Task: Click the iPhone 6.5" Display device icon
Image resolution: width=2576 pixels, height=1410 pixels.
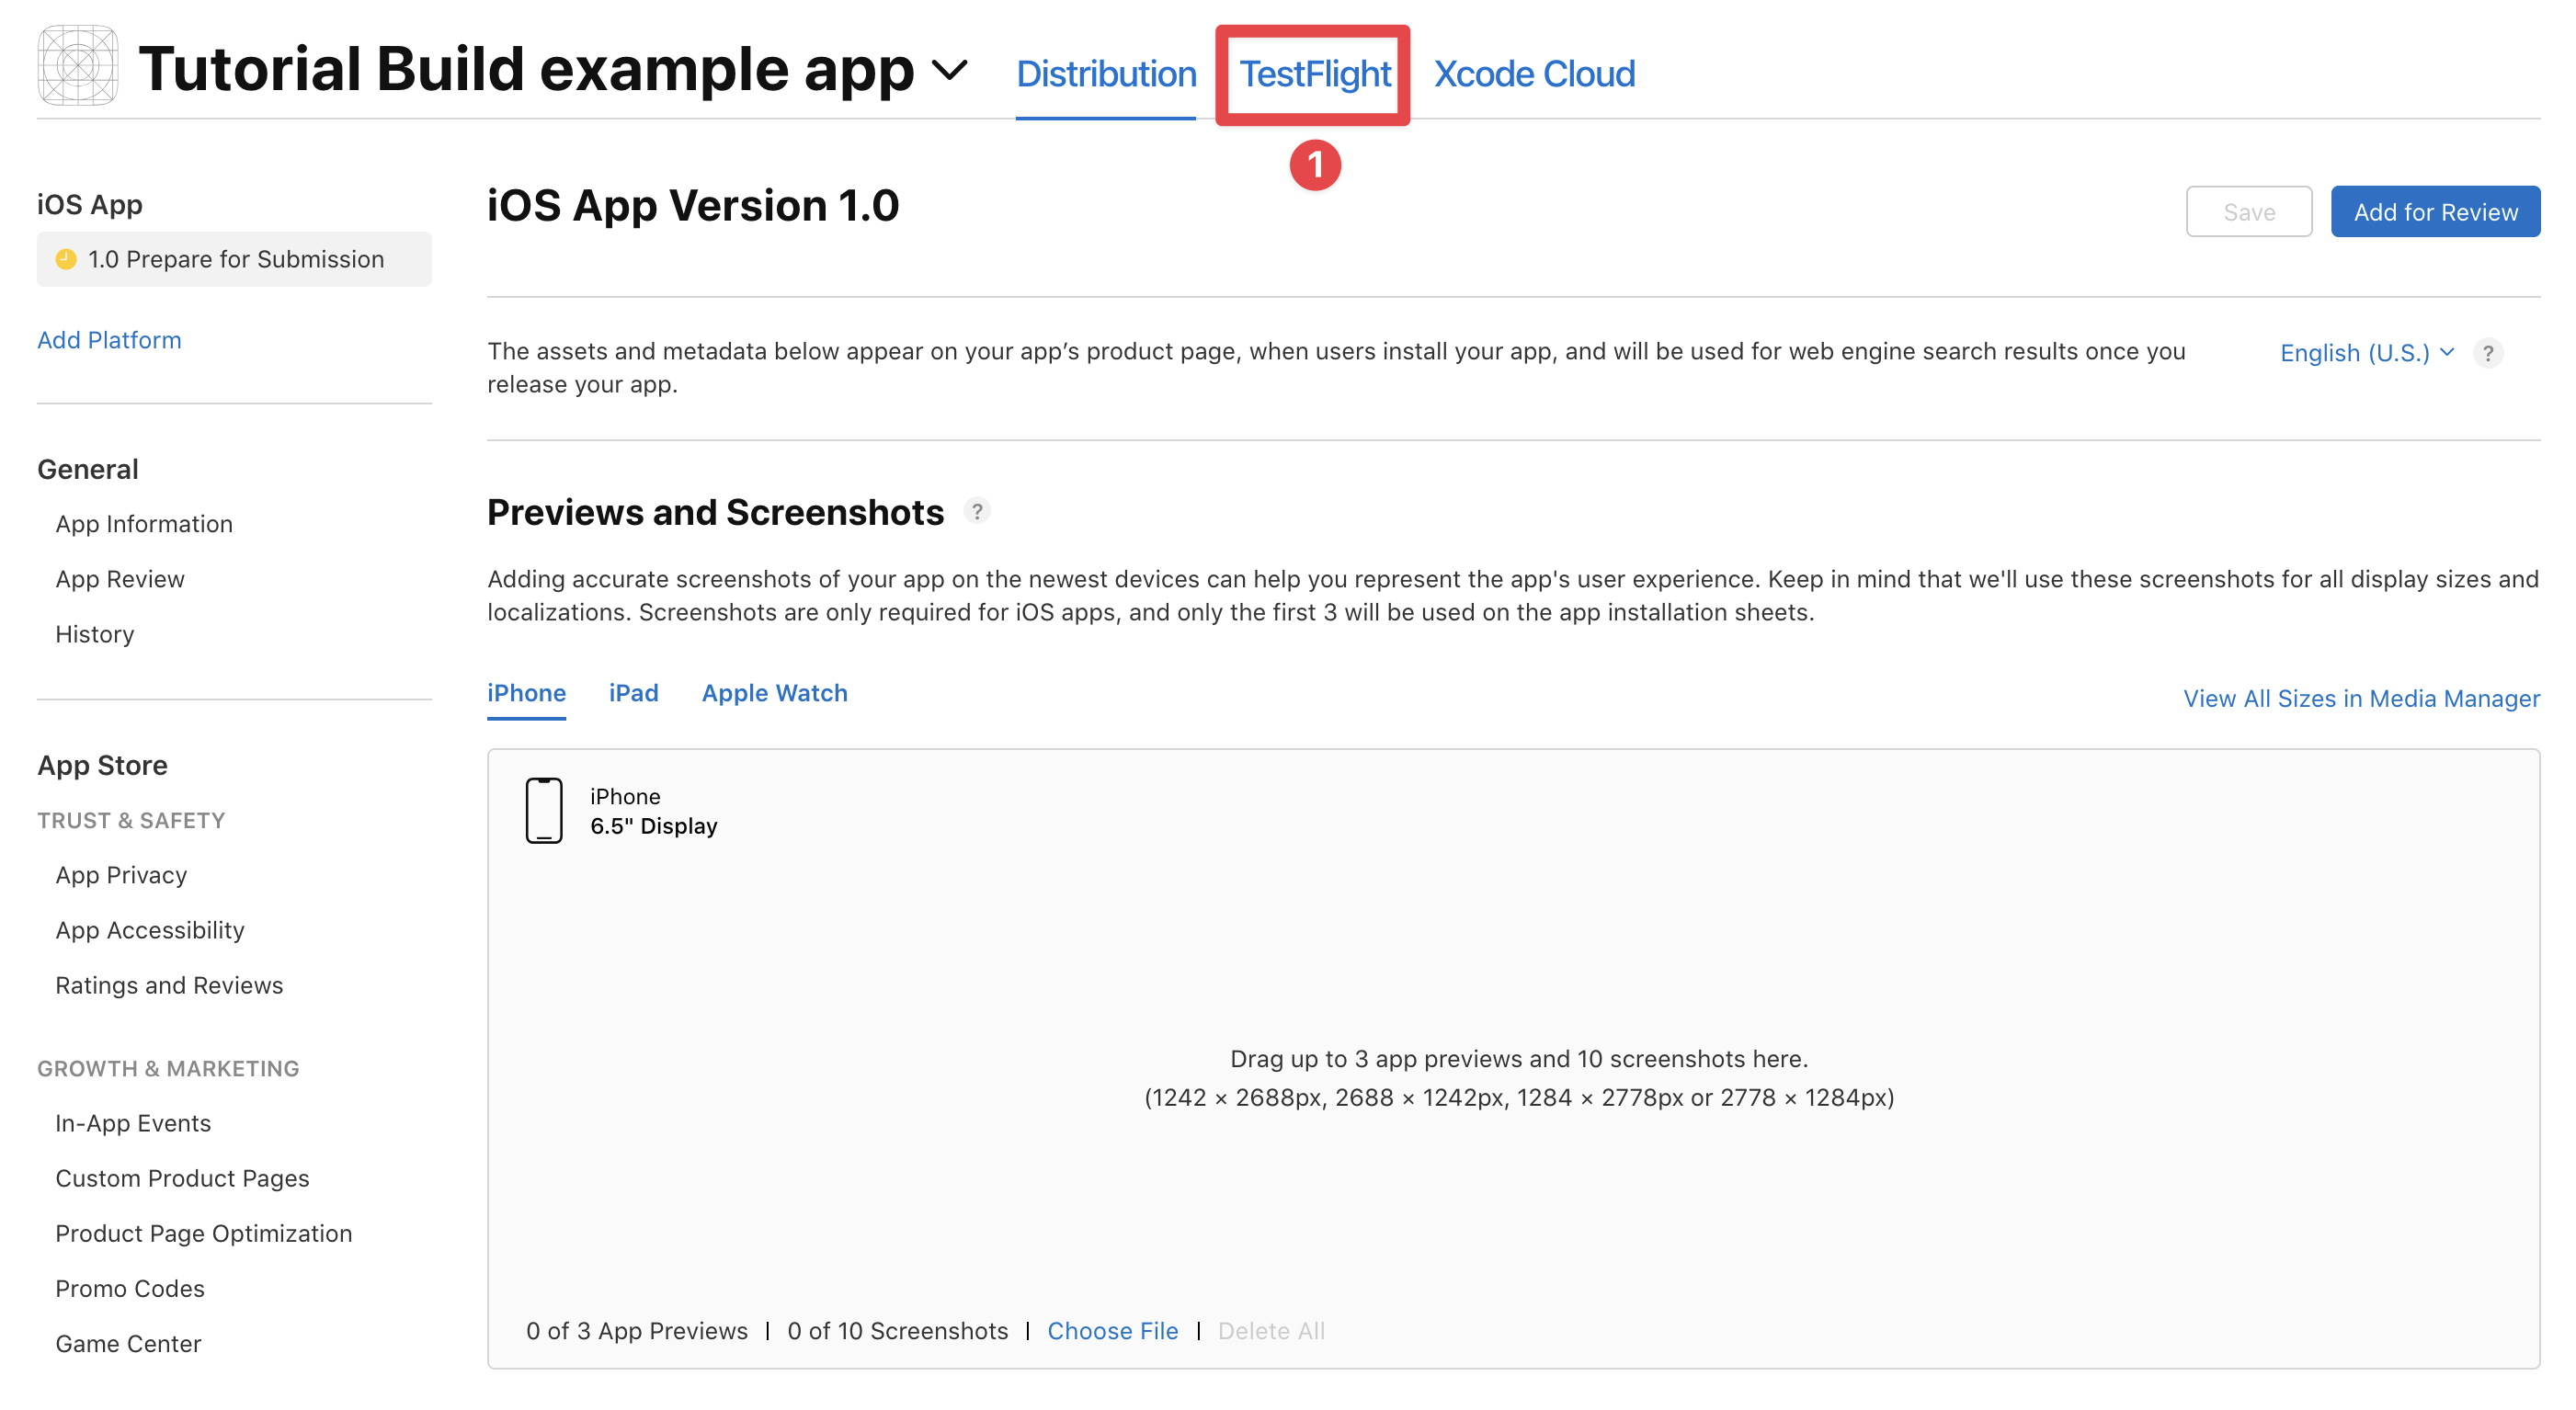Action: point(545,810)
